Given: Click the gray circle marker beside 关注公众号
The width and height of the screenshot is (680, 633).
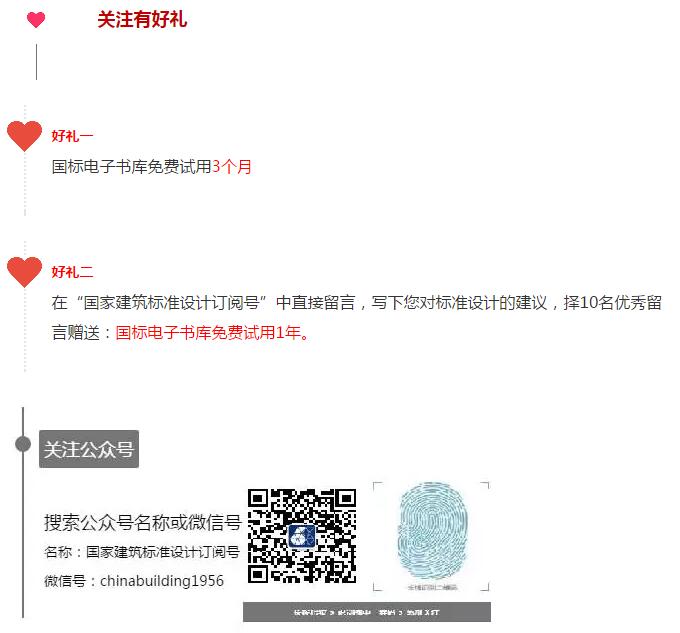Looking at the screenshot, I should click(23, 444).
